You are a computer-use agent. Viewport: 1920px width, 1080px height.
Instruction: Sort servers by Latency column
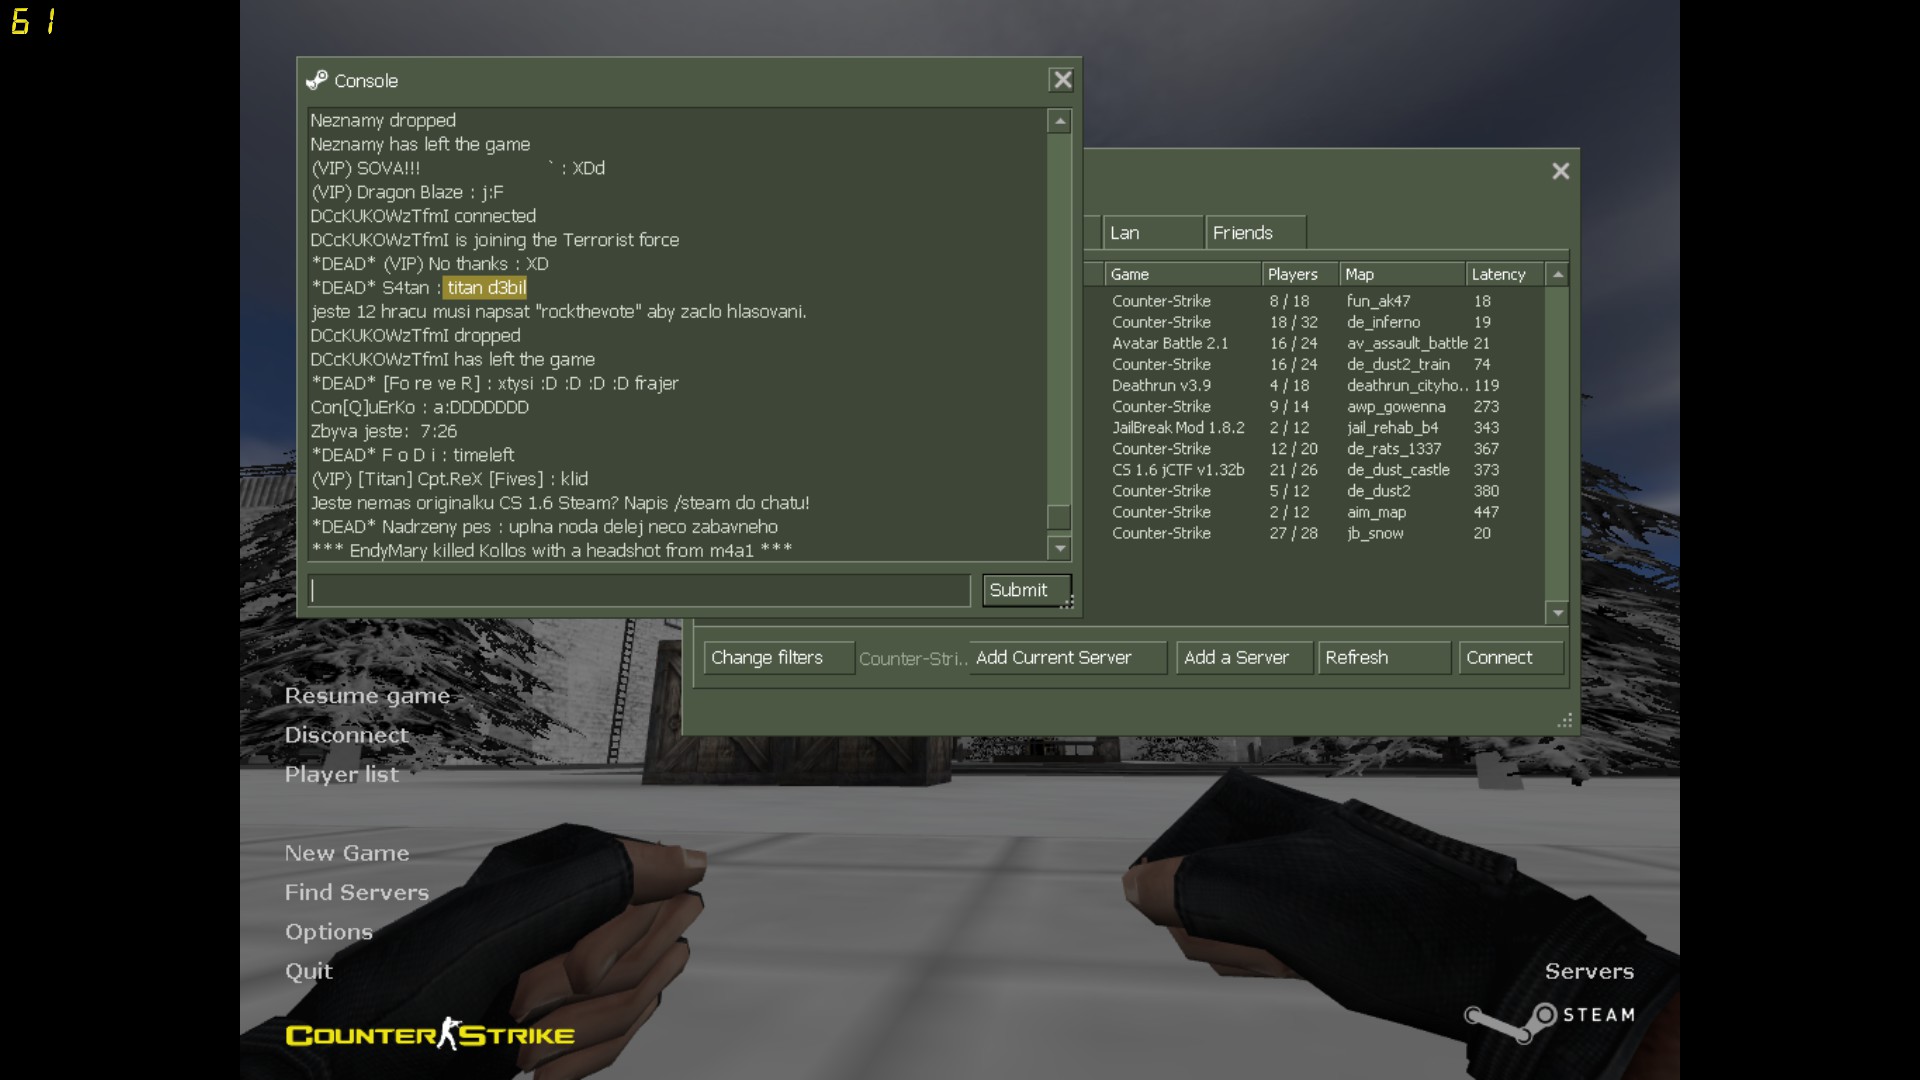pyautogui.click(x=1504, y=274)
